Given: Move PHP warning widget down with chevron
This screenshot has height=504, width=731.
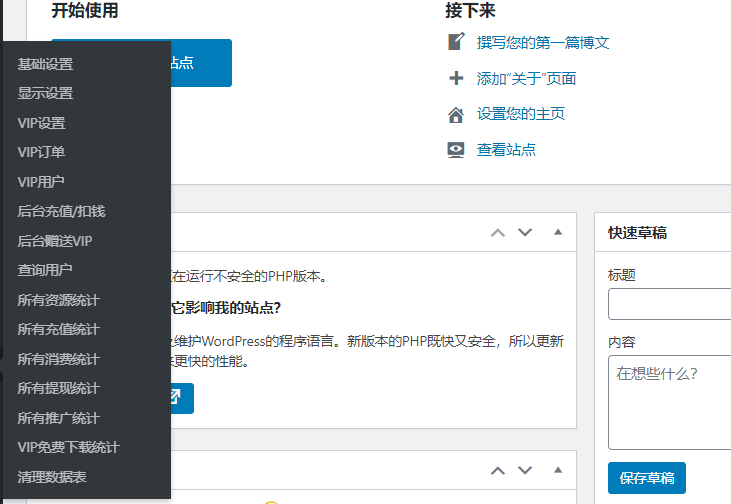Looking at the screenshot, I should coord(525,232).
